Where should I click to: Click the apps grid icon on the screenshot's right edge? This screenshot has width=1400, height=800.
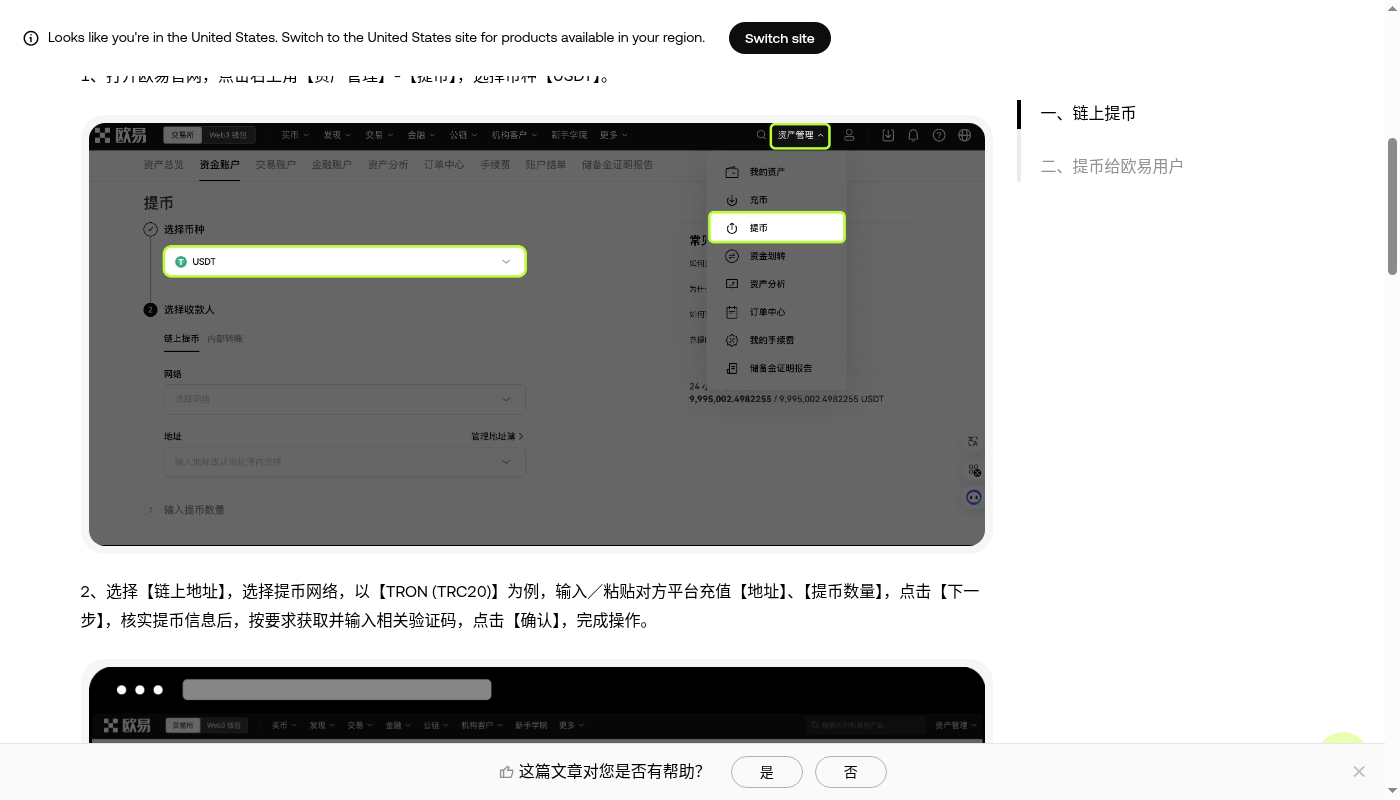(x=973, y=469)
